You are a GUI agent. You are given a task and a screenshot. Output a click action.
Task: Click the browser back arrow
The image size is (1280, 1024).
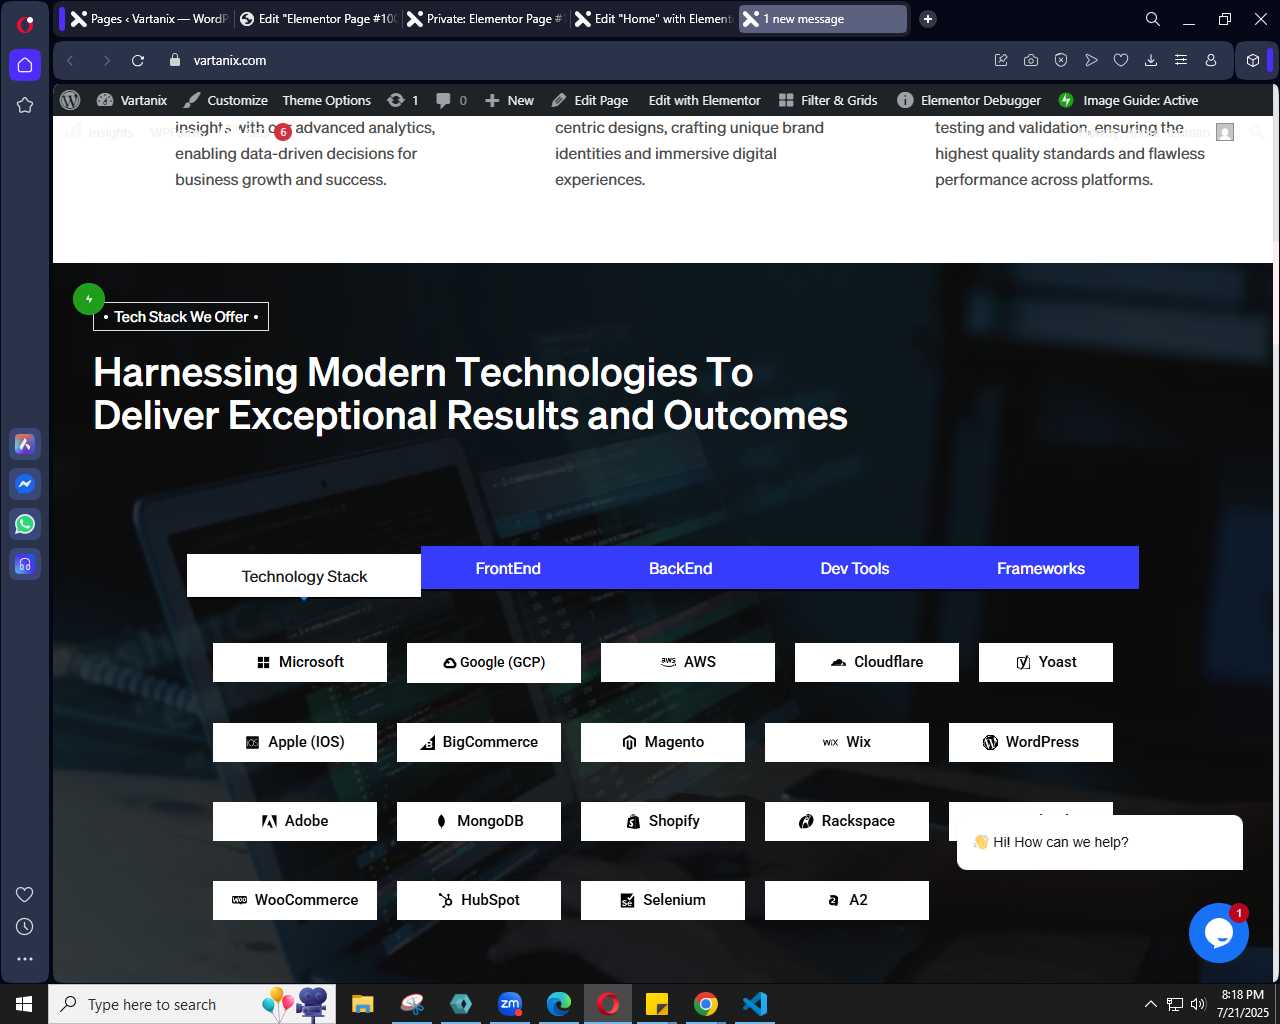point(71,60)
